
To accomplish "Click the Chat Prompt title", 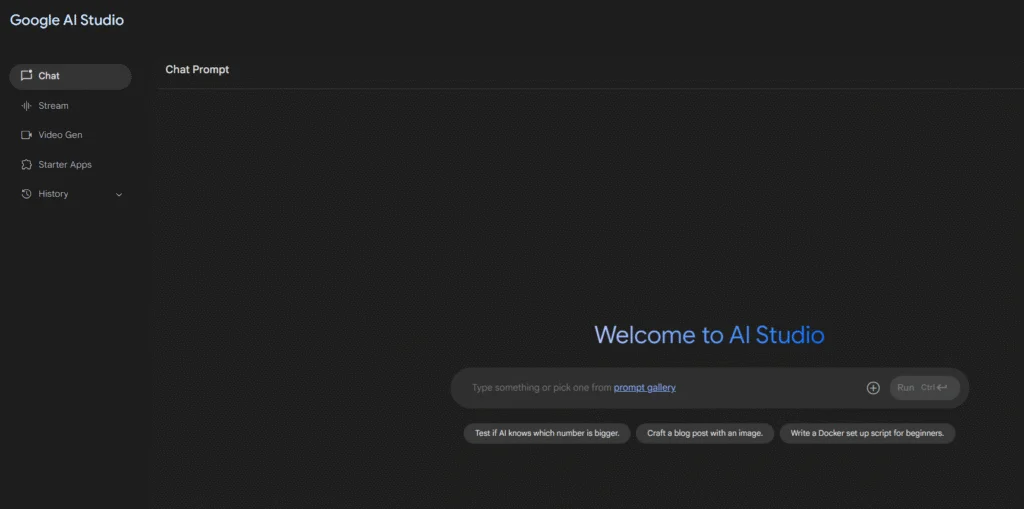I will click(x=197, y=69).
